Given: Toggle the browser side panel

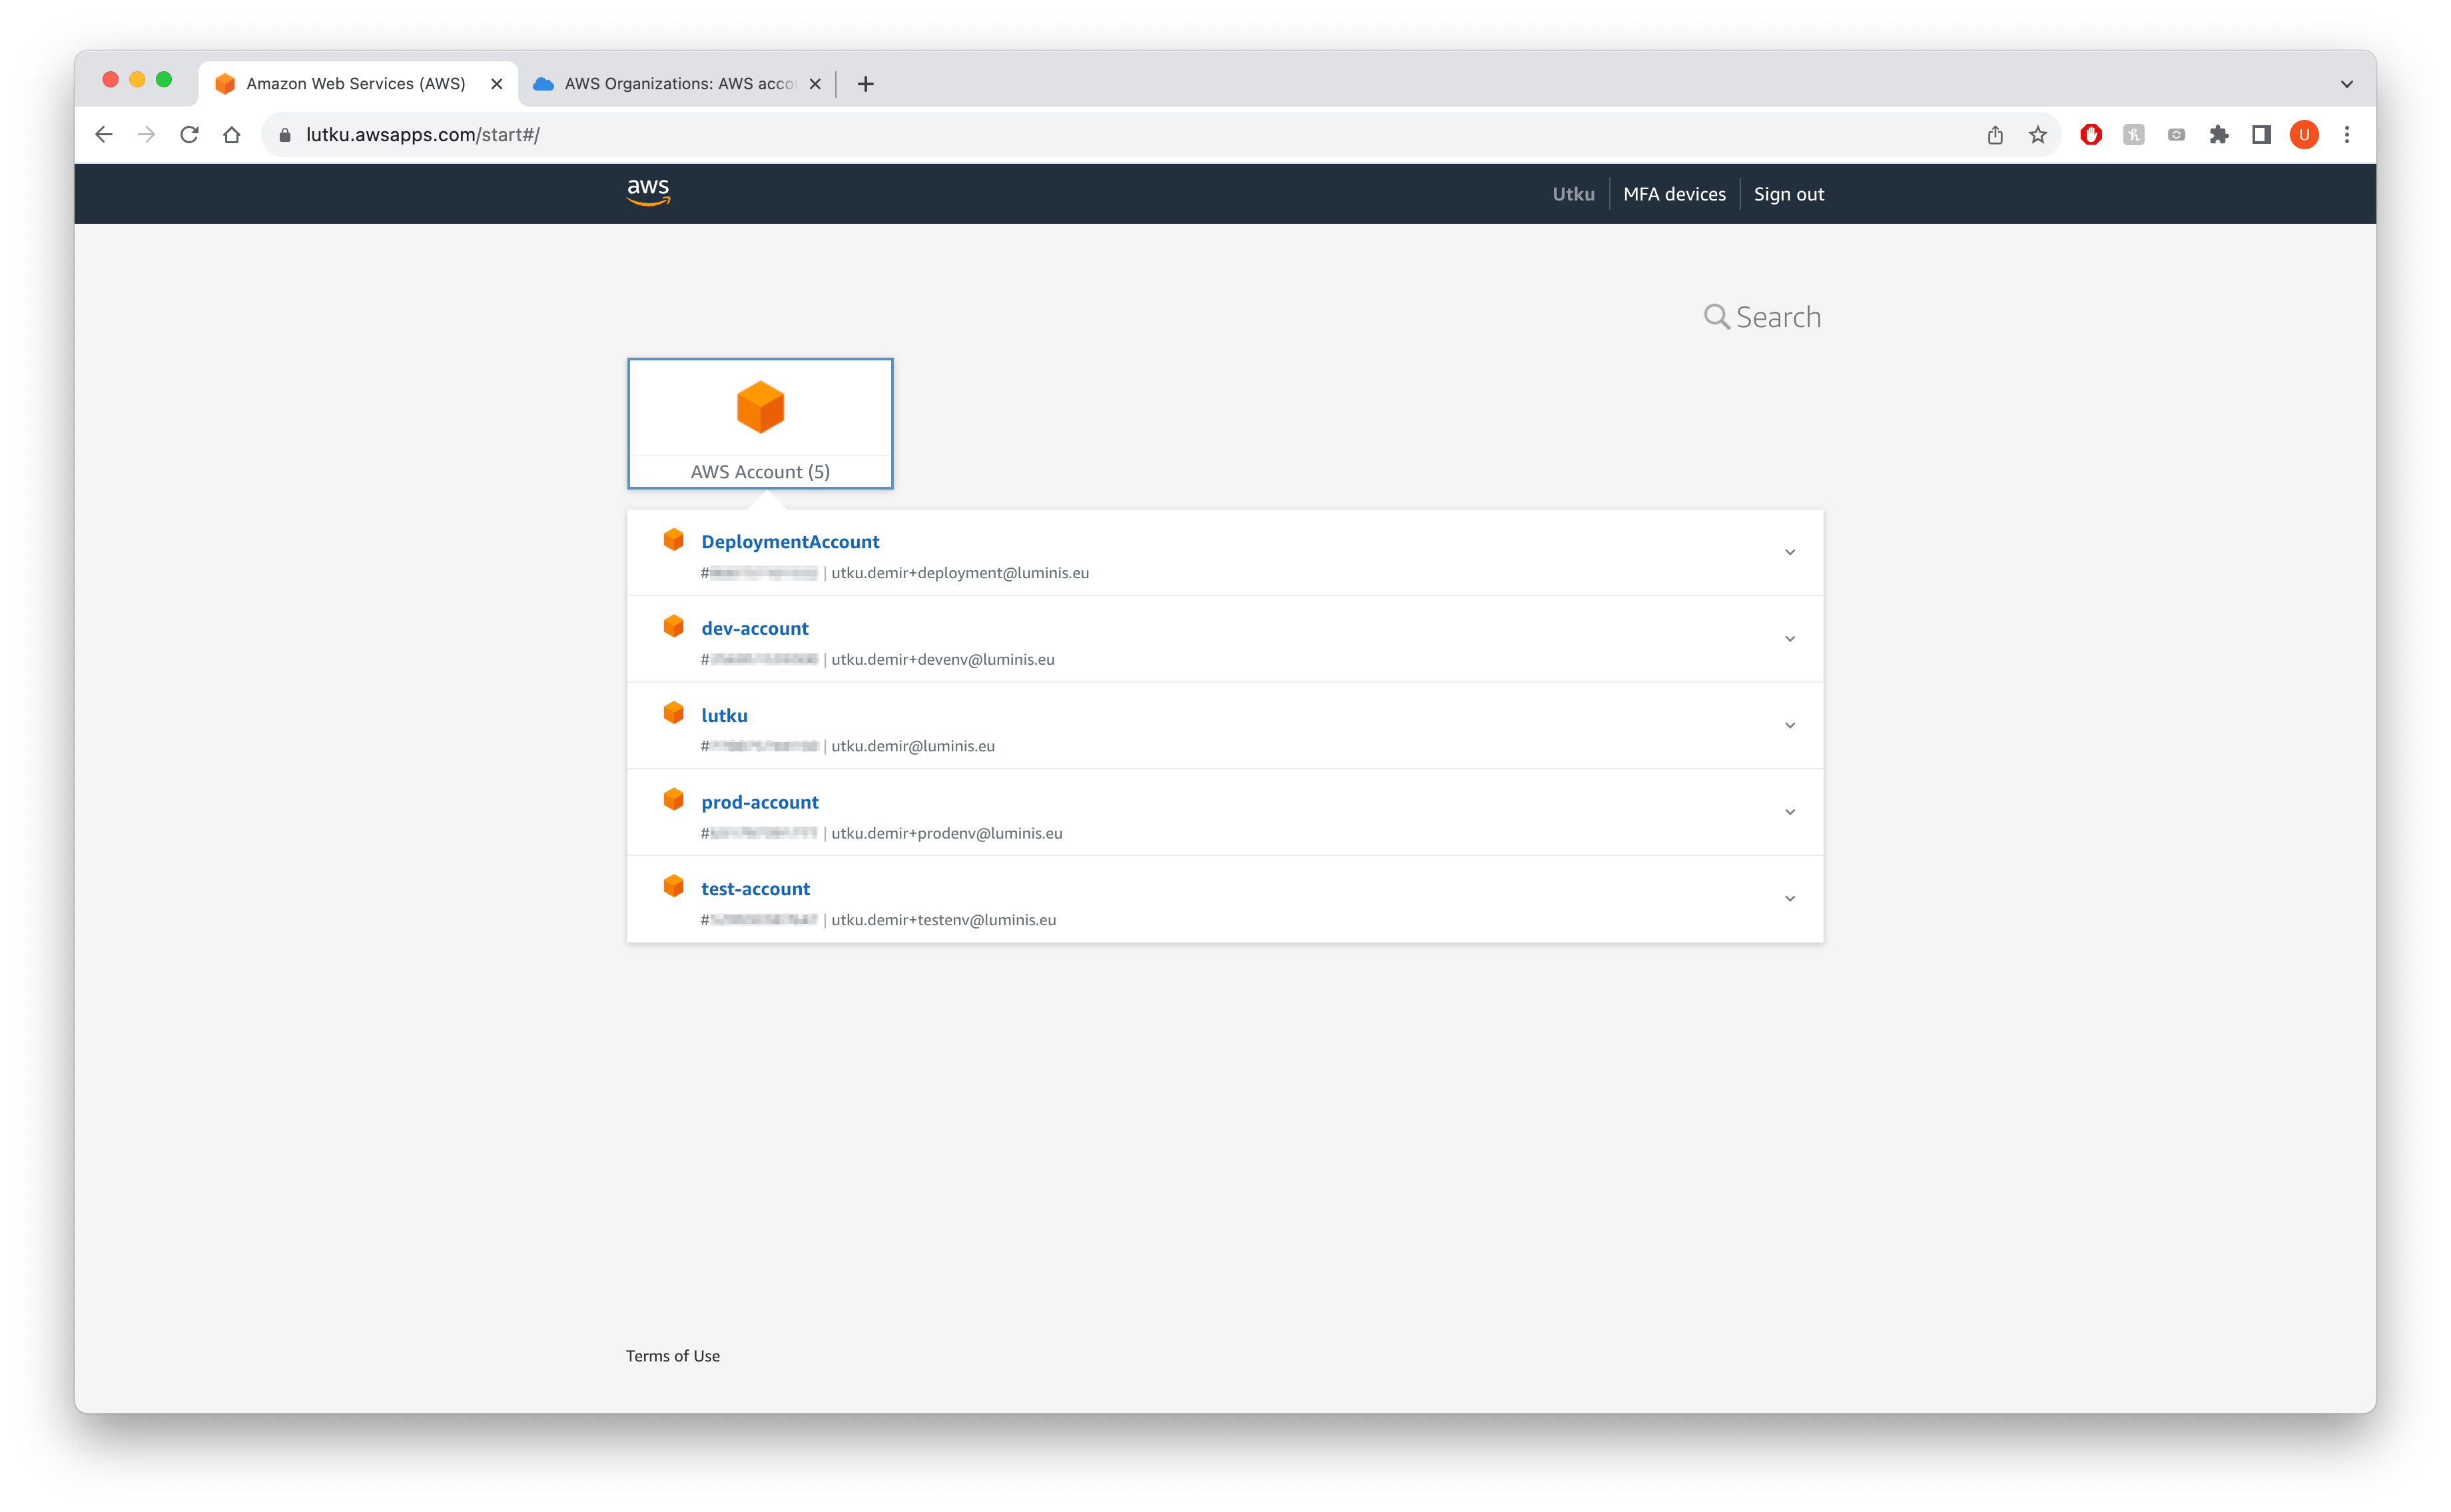Looking at the screenshot, I should tap(2262, 135).
